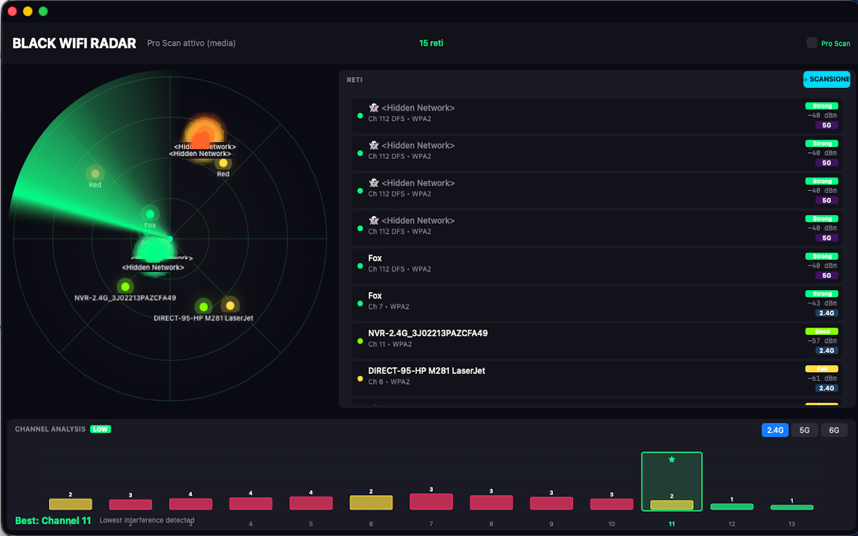Image resolution: width=858 pixels, height=536 pixels.
Task: Click the NVR-2.4G_3J02213PAZCFA49 dot on radar
Action: pos(125,286)
